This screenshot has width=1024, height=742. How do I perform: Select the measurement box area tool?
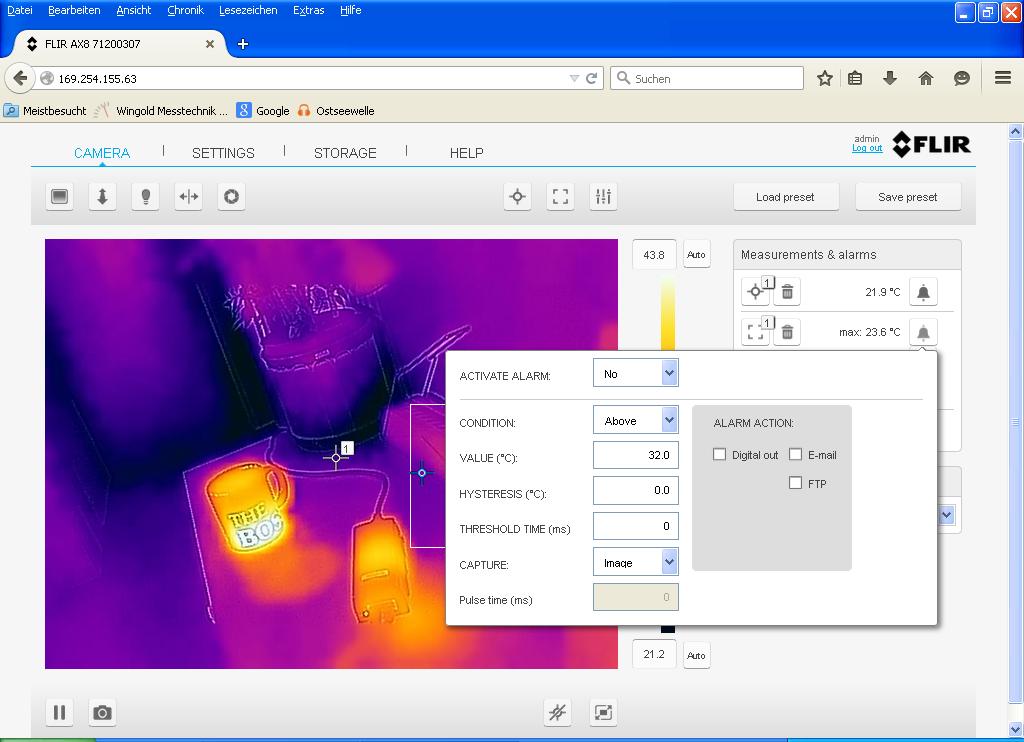561,197
